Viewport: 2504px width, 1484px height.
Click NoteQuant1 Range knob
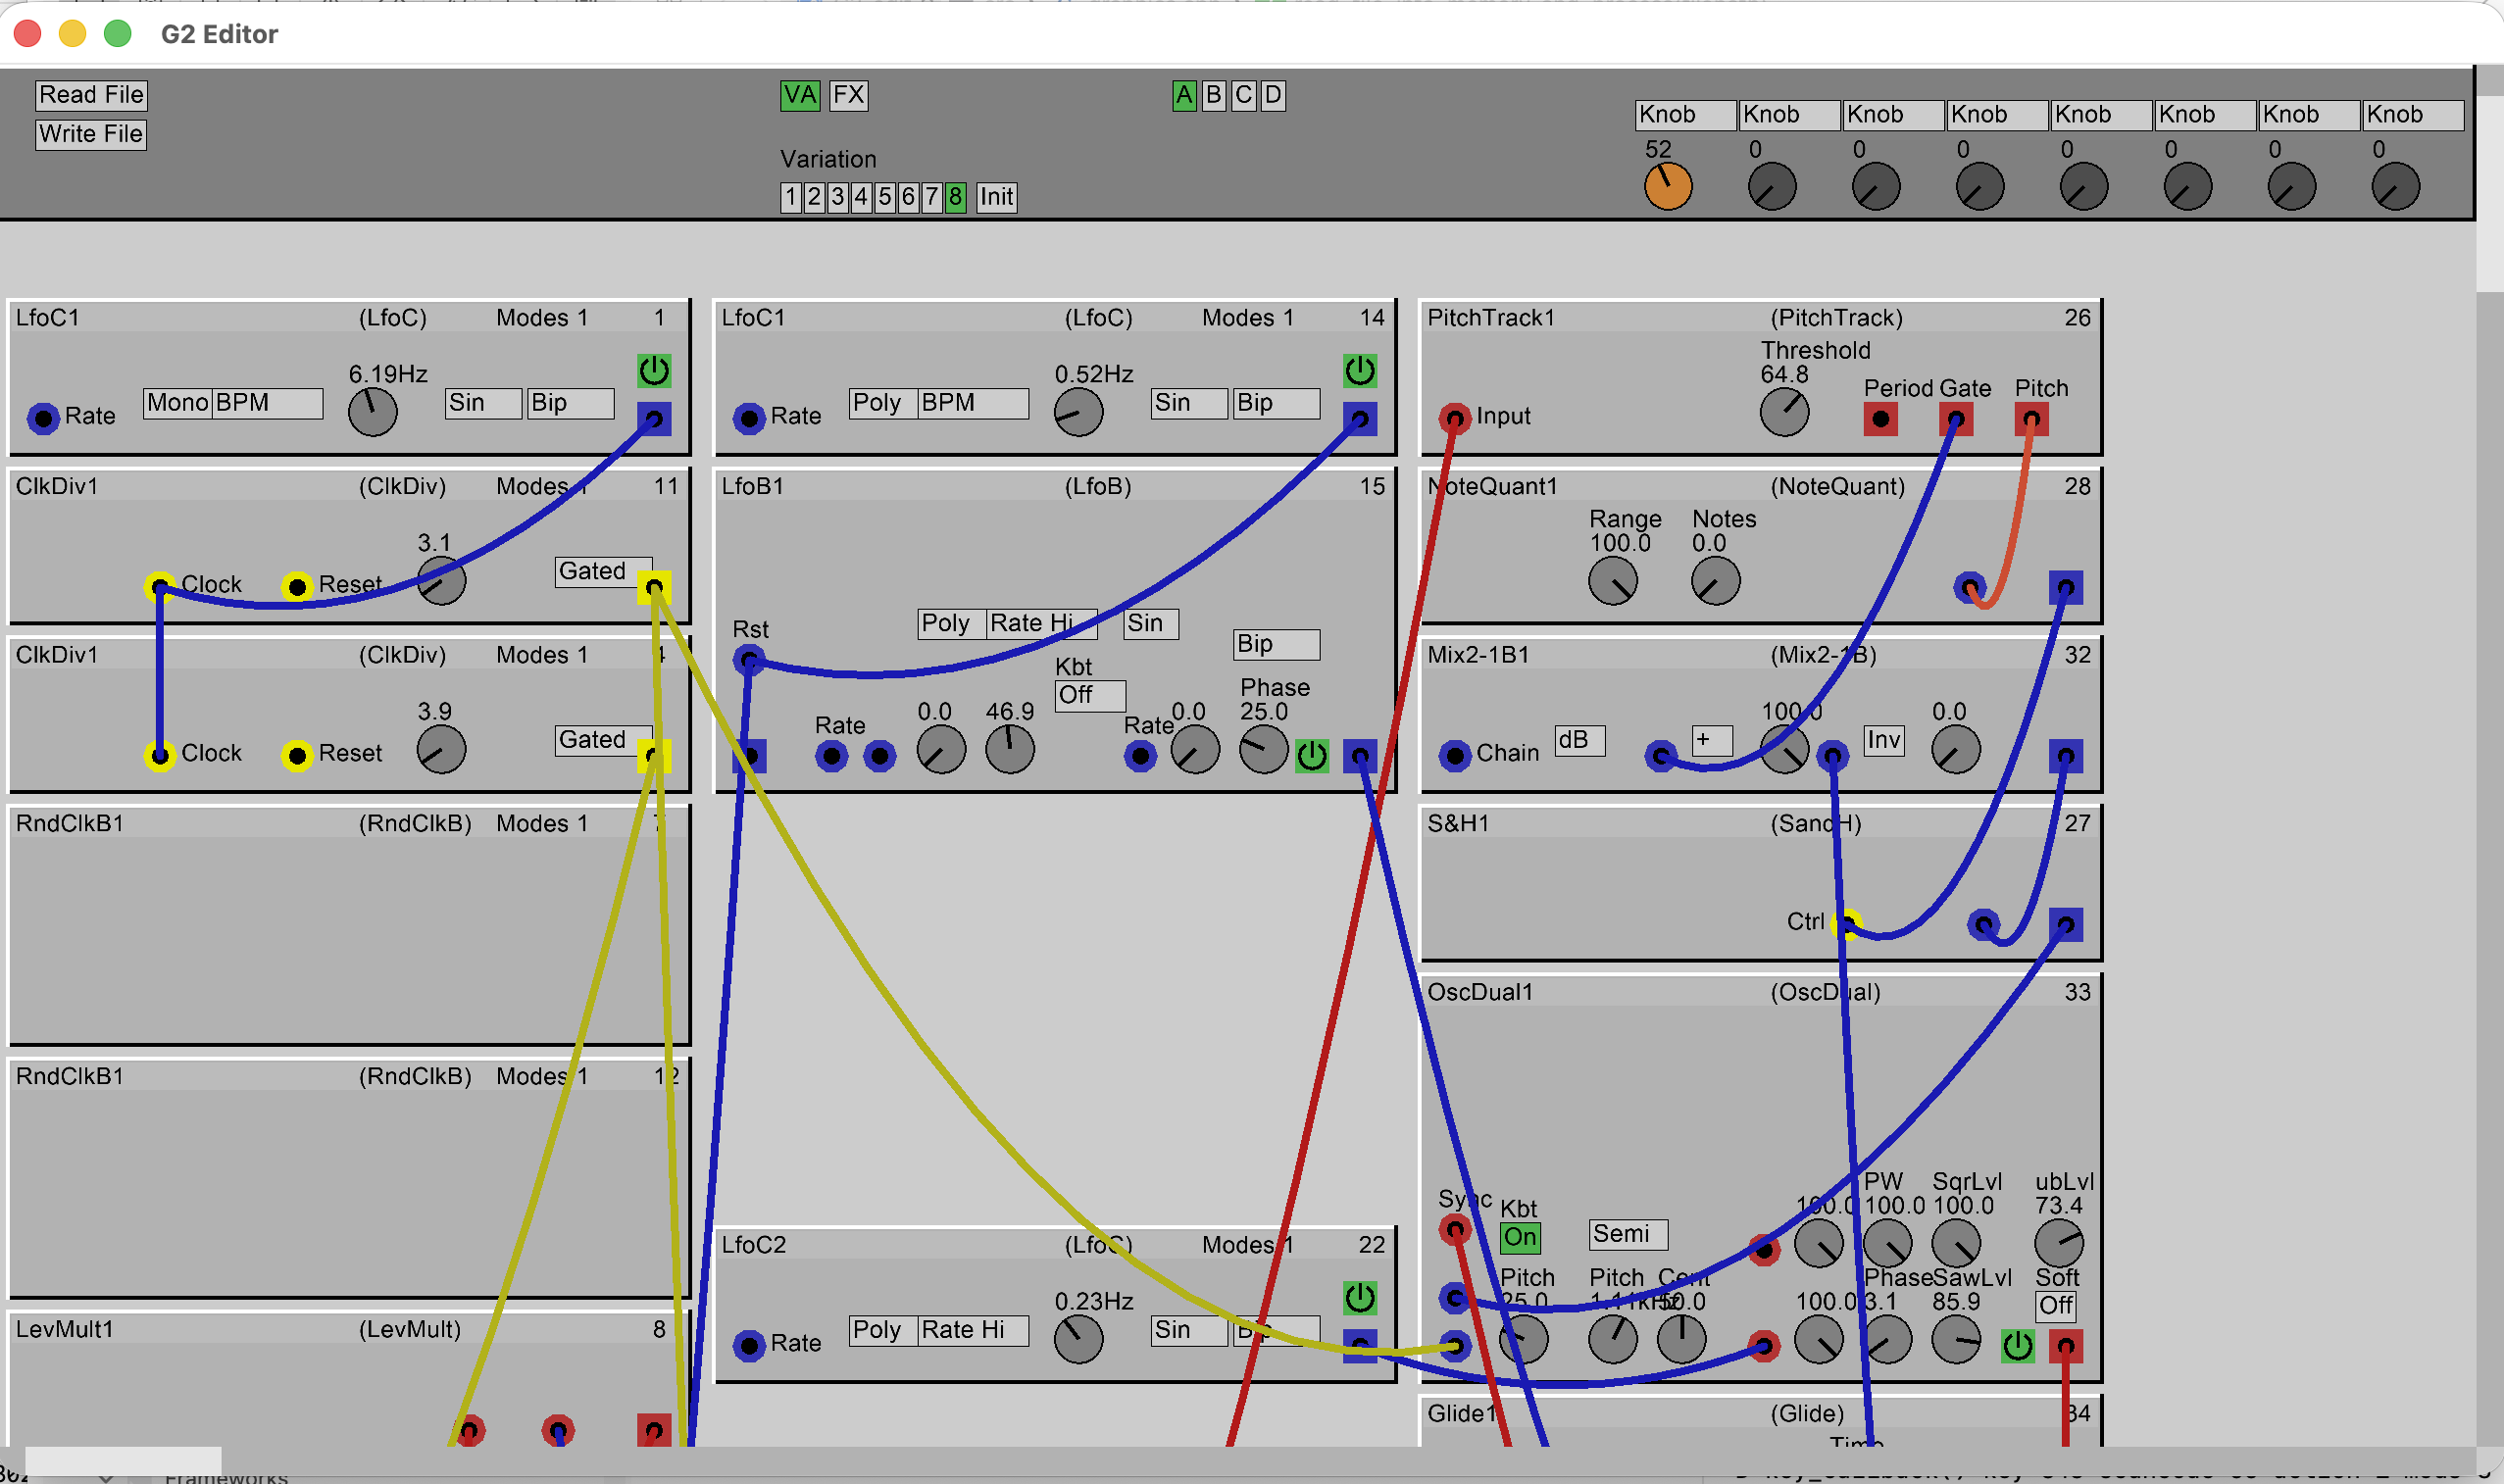(x=1612, y=581)
